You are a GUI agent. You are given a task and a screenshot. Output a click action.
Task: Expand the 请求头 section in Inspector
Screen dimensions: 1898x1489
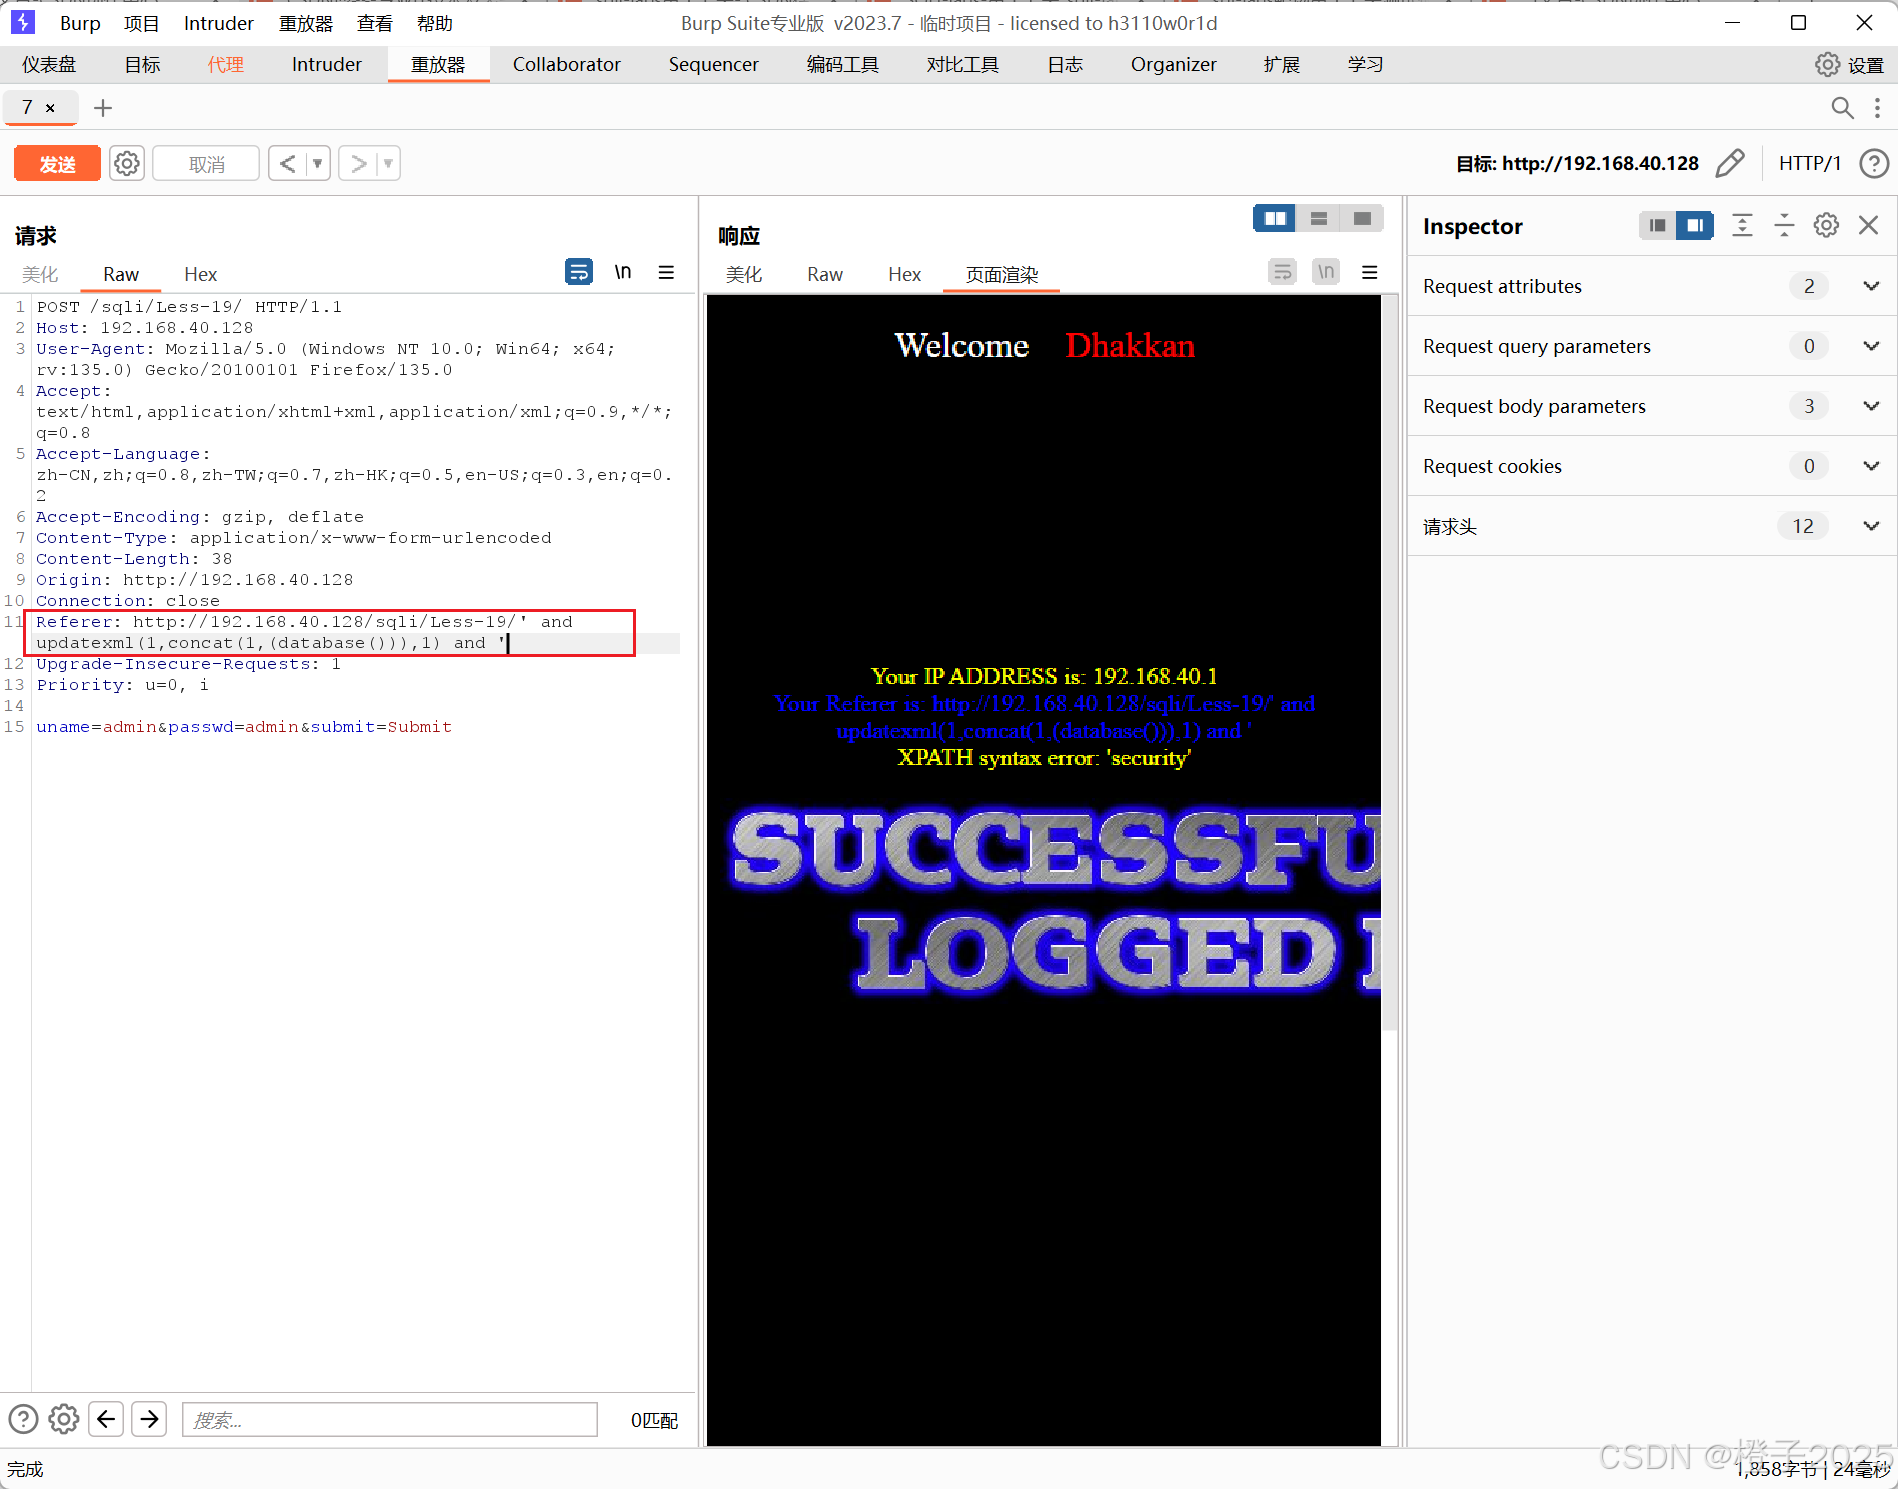1871,526
